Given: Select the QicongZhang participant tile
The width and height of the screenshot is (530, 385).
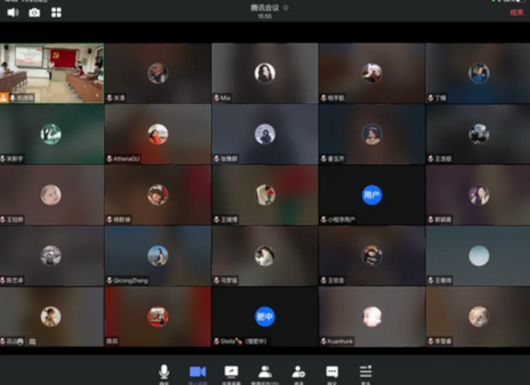Looking at the screenshot, I should pos(158,256).
